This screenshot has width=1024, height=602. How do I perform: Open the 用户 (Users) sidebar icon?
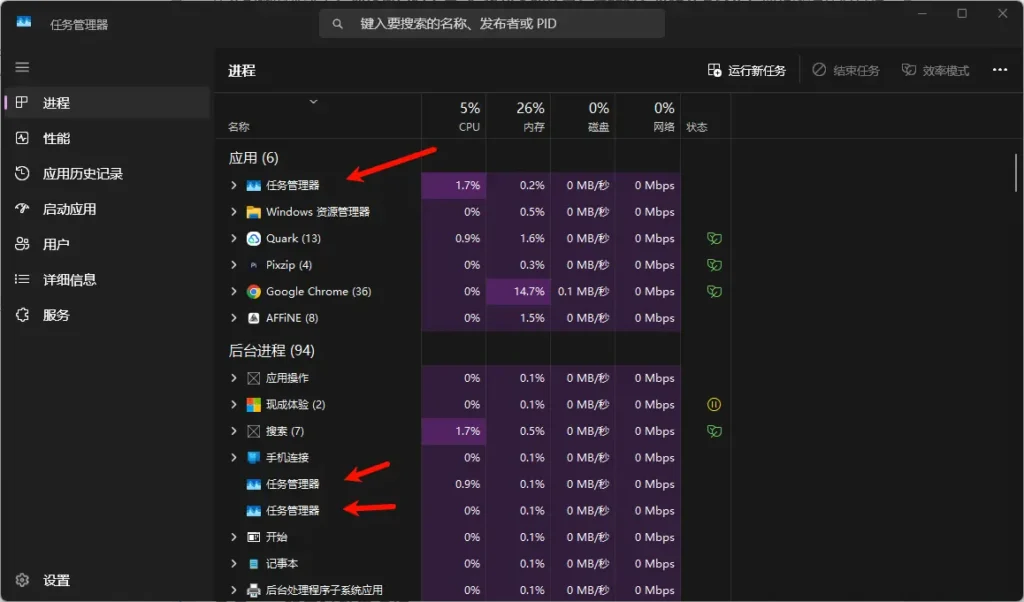[20, 243]
